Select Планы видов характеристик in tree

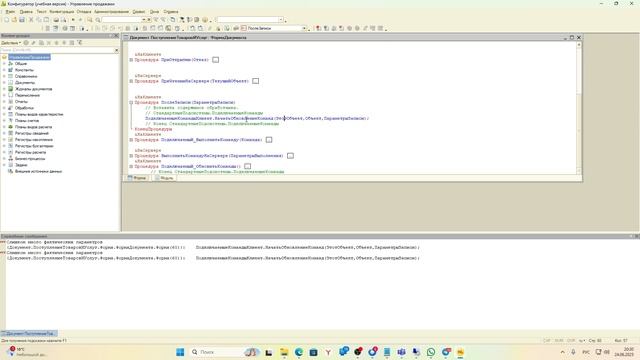tap(39, 114)
